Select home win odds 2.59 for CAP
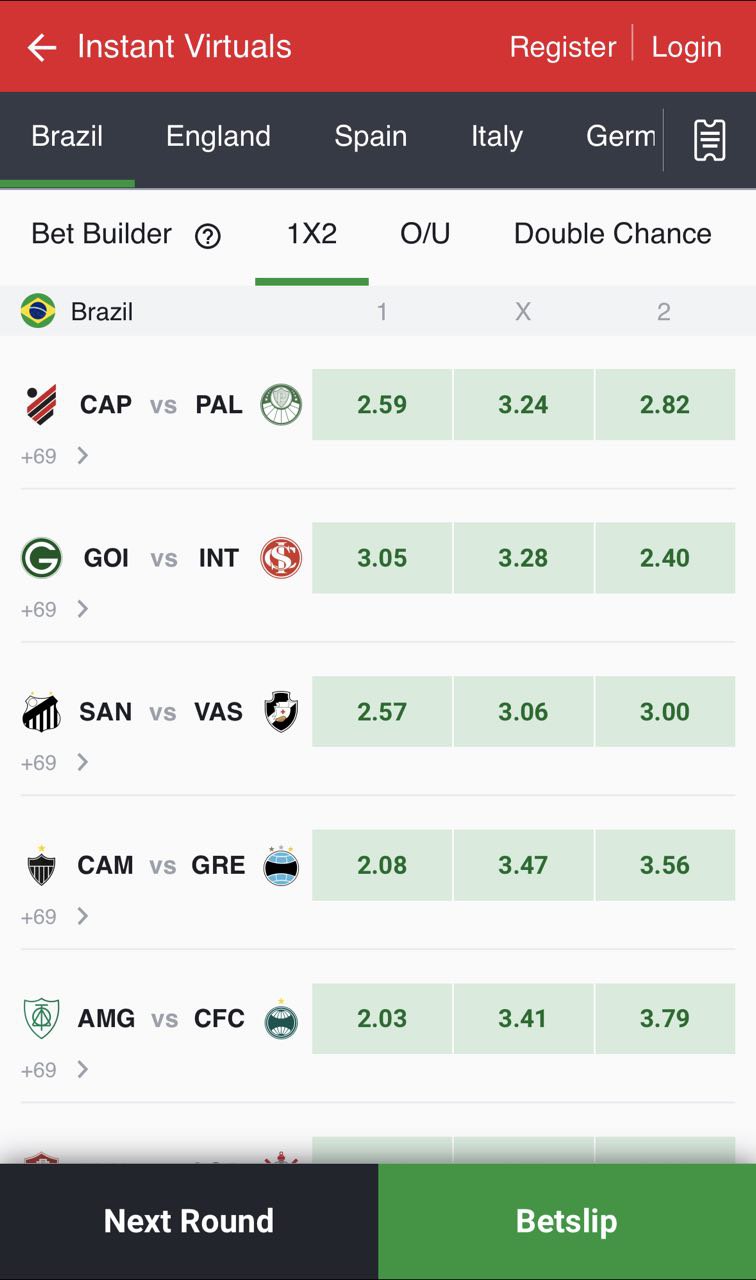756x1280 pixels. point(382,405)
